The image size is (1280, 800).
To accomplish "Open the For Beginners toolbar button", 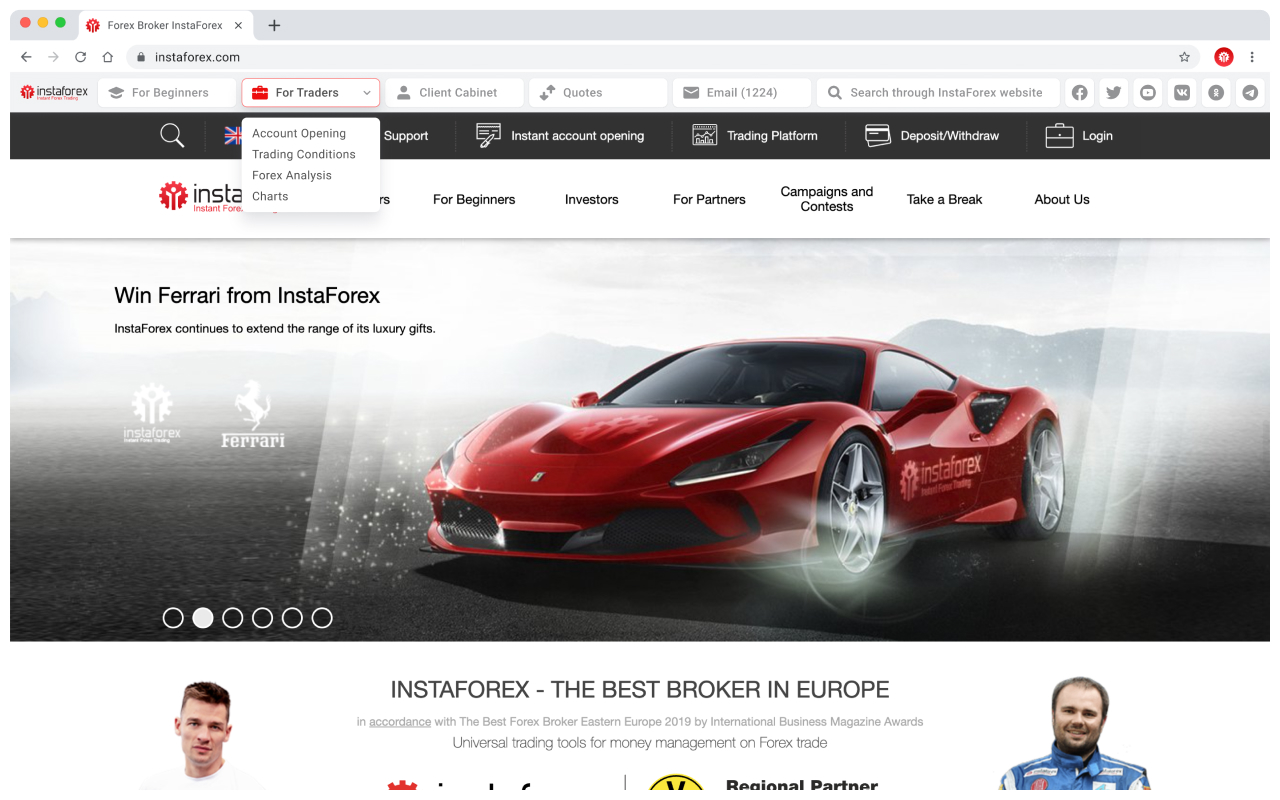I will click(x=167, y=92).
